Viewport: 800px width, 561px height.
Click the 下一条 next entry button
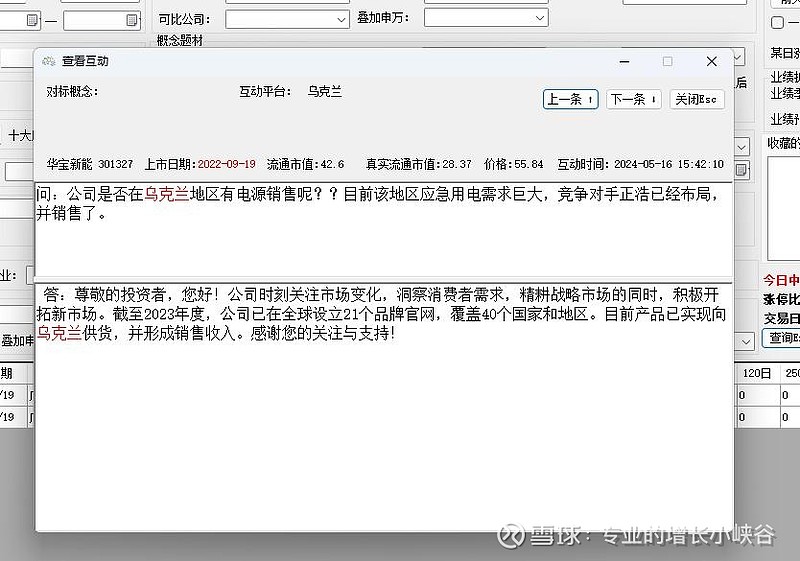[x=634, y=99]
